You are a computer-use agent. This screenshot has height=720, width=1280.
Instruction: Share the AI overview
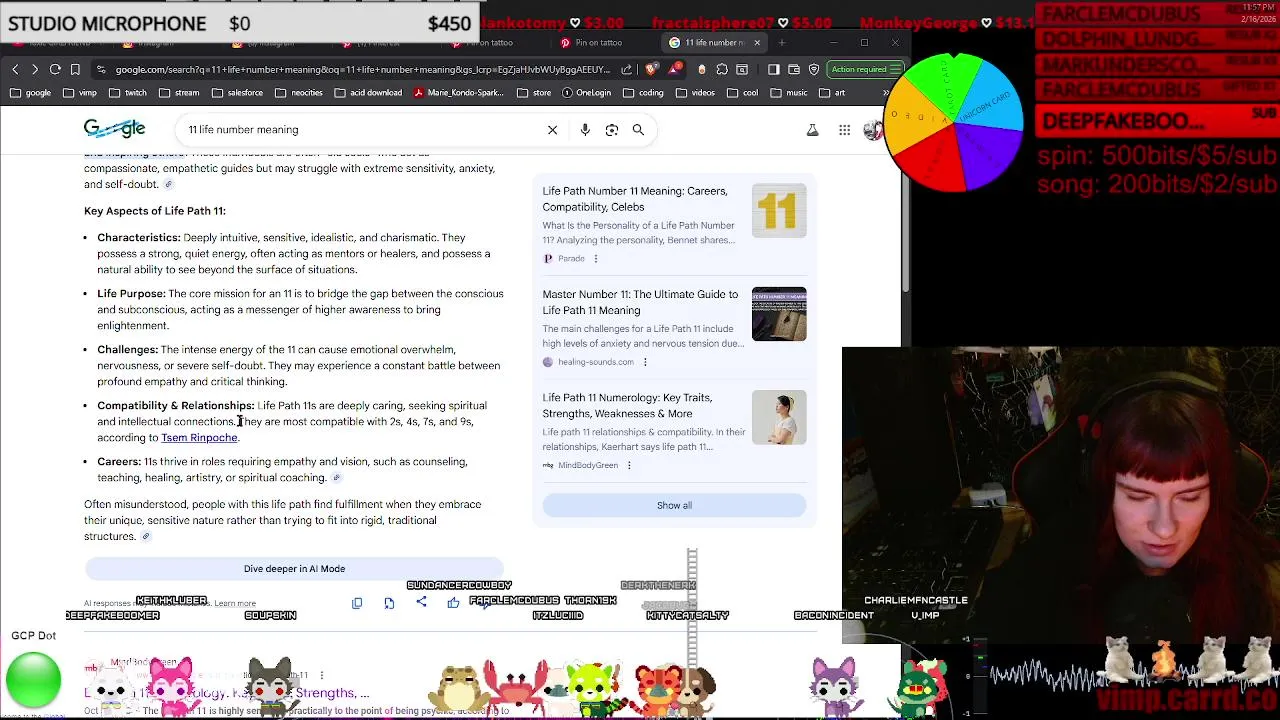(421, 602)
